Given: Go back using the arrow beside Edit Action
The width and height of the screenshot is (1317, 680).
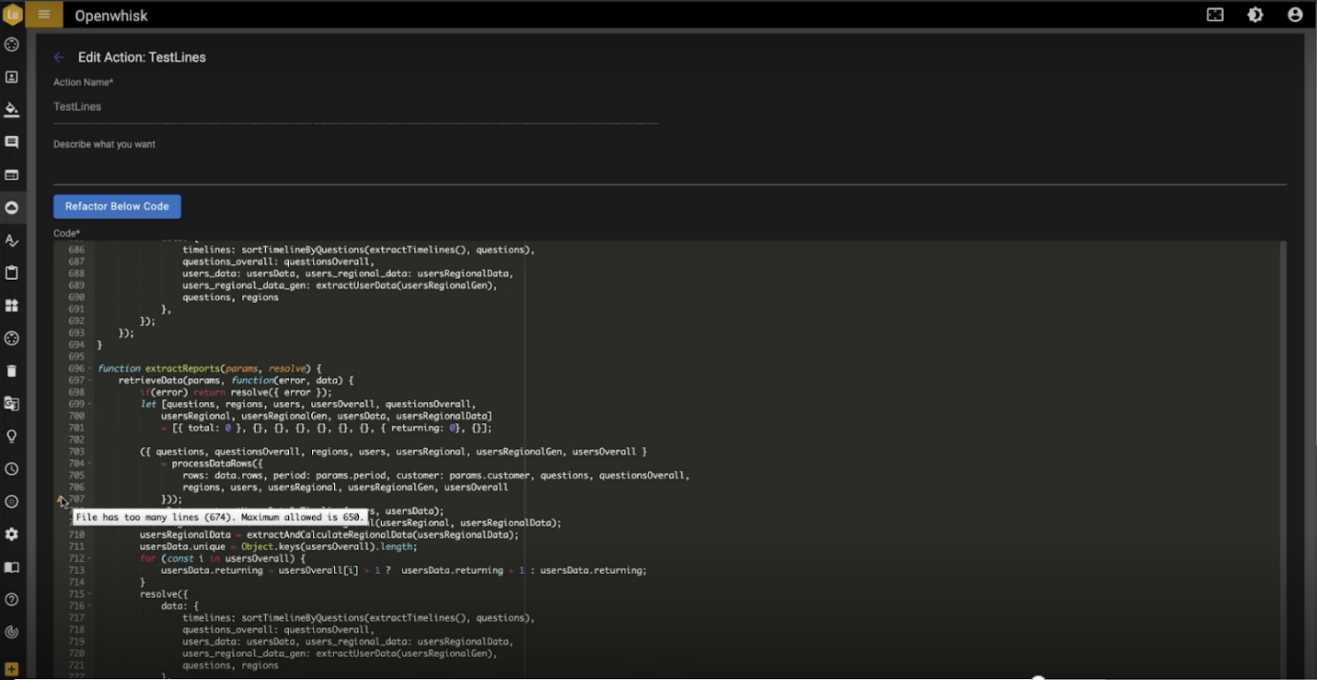Looking at the screenshot, I should click(59, 58).
